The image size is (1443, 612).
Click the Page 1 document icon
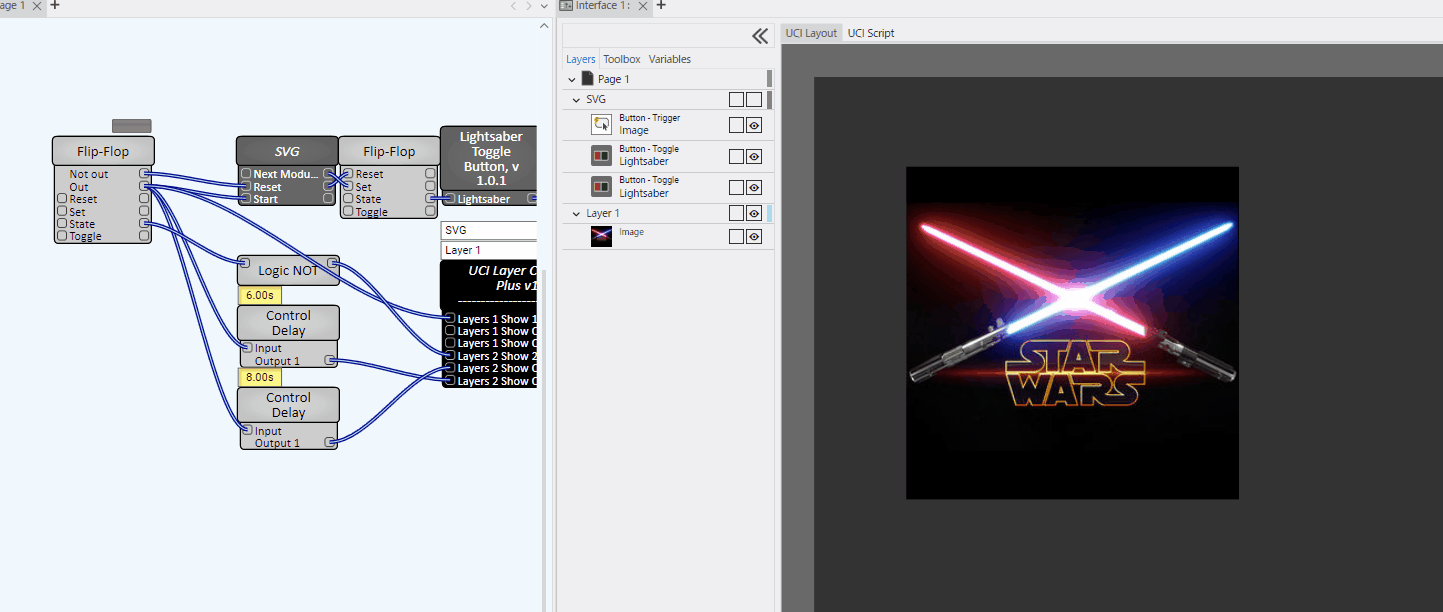[x=587, y=79]
